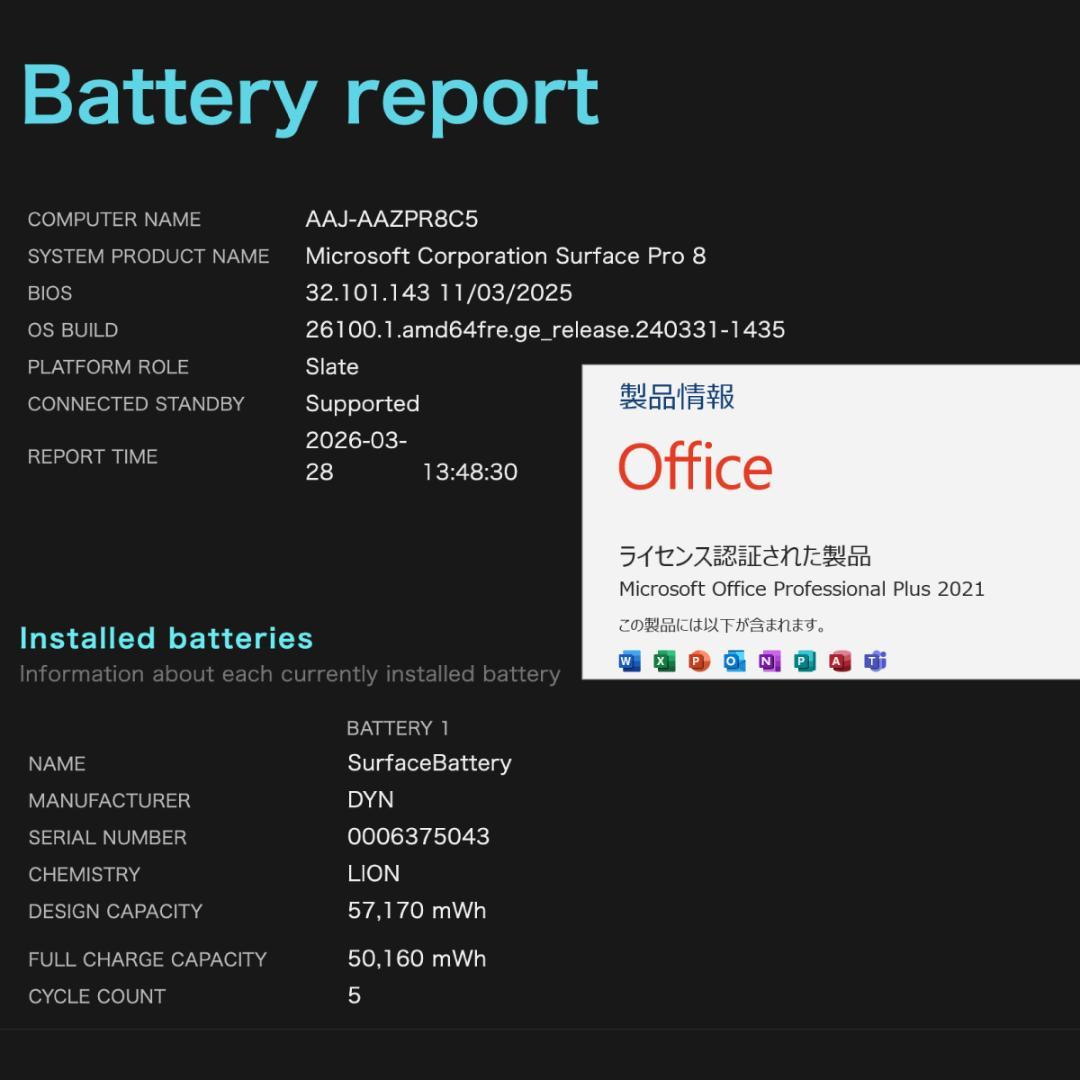The image size is (1080, 1080).
Task: Click the SurfaceBattery name value
Action: [429, 763]
